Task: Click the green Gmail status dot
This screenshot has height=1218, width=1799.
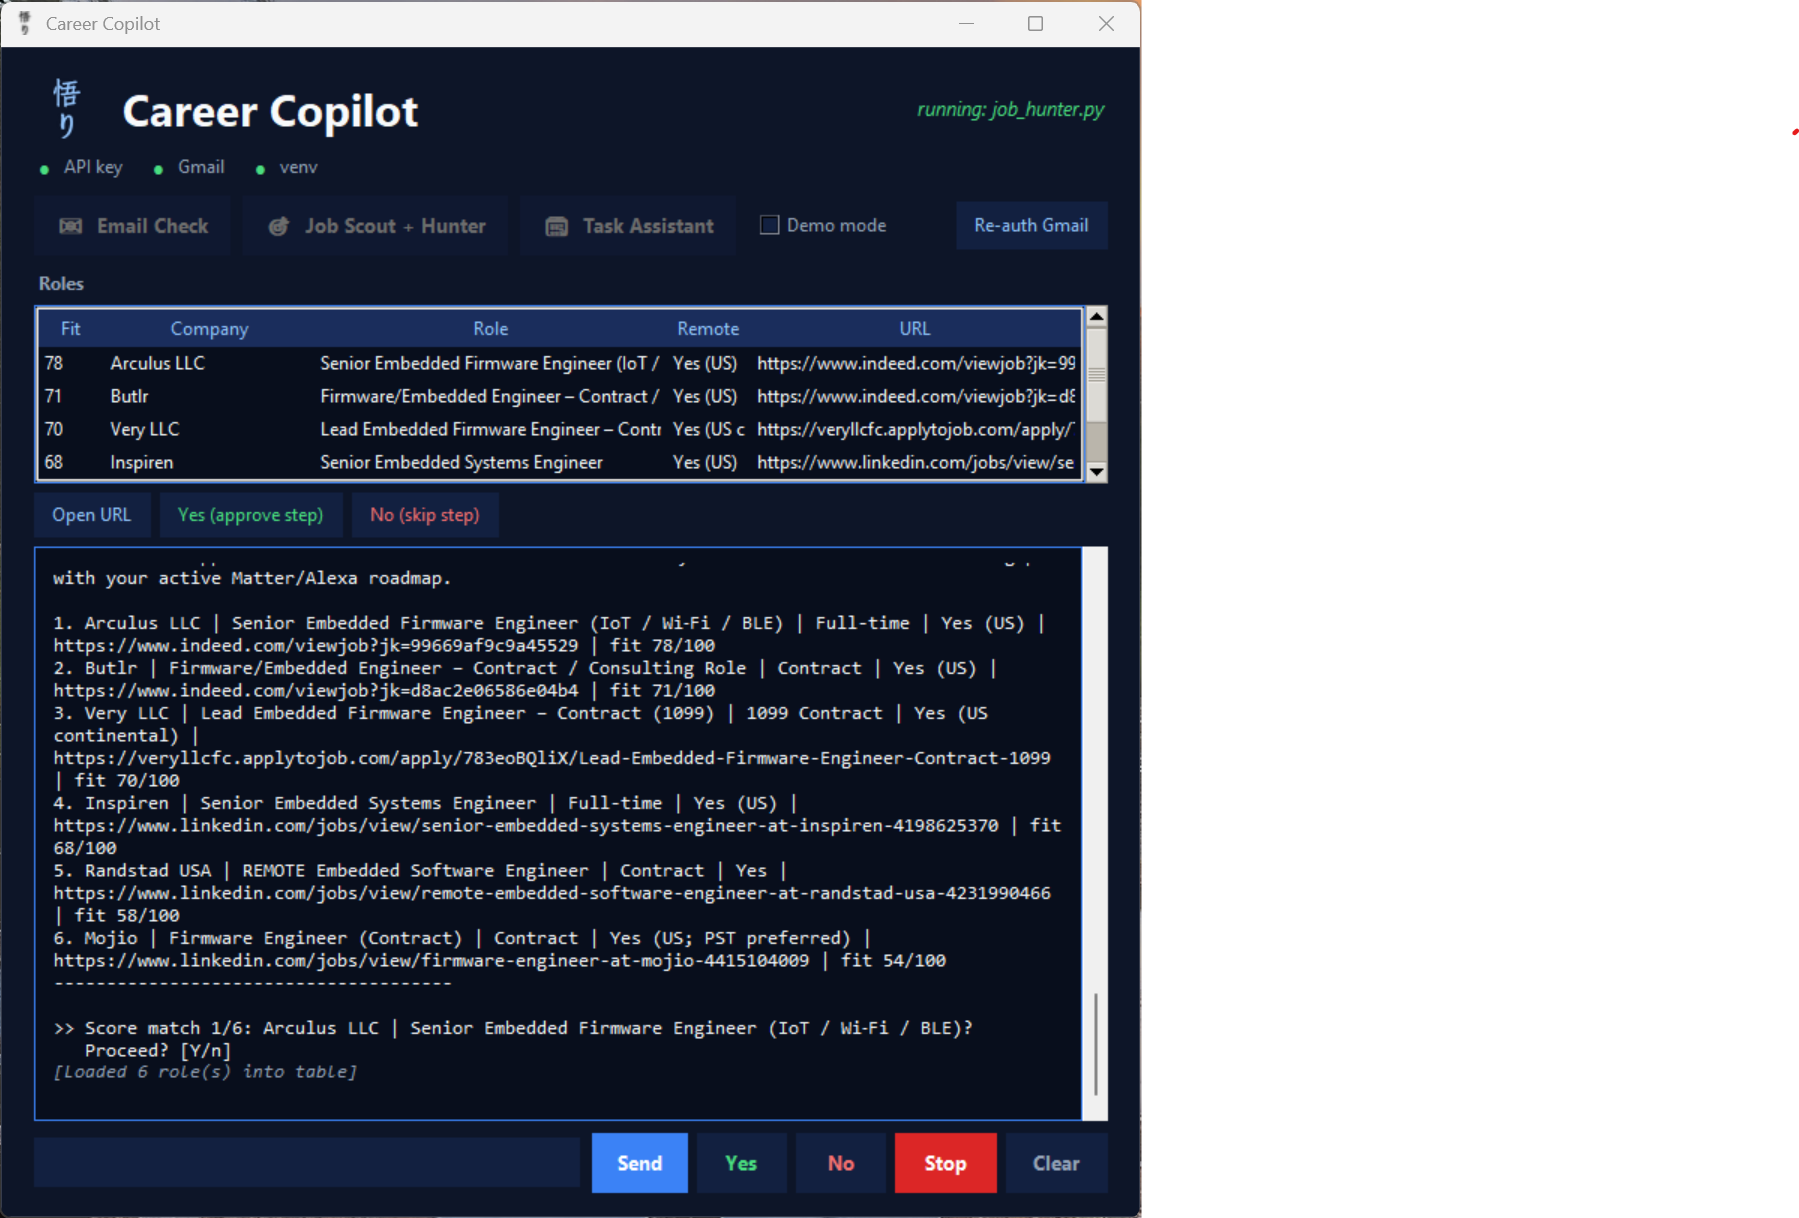Action: 158,170
